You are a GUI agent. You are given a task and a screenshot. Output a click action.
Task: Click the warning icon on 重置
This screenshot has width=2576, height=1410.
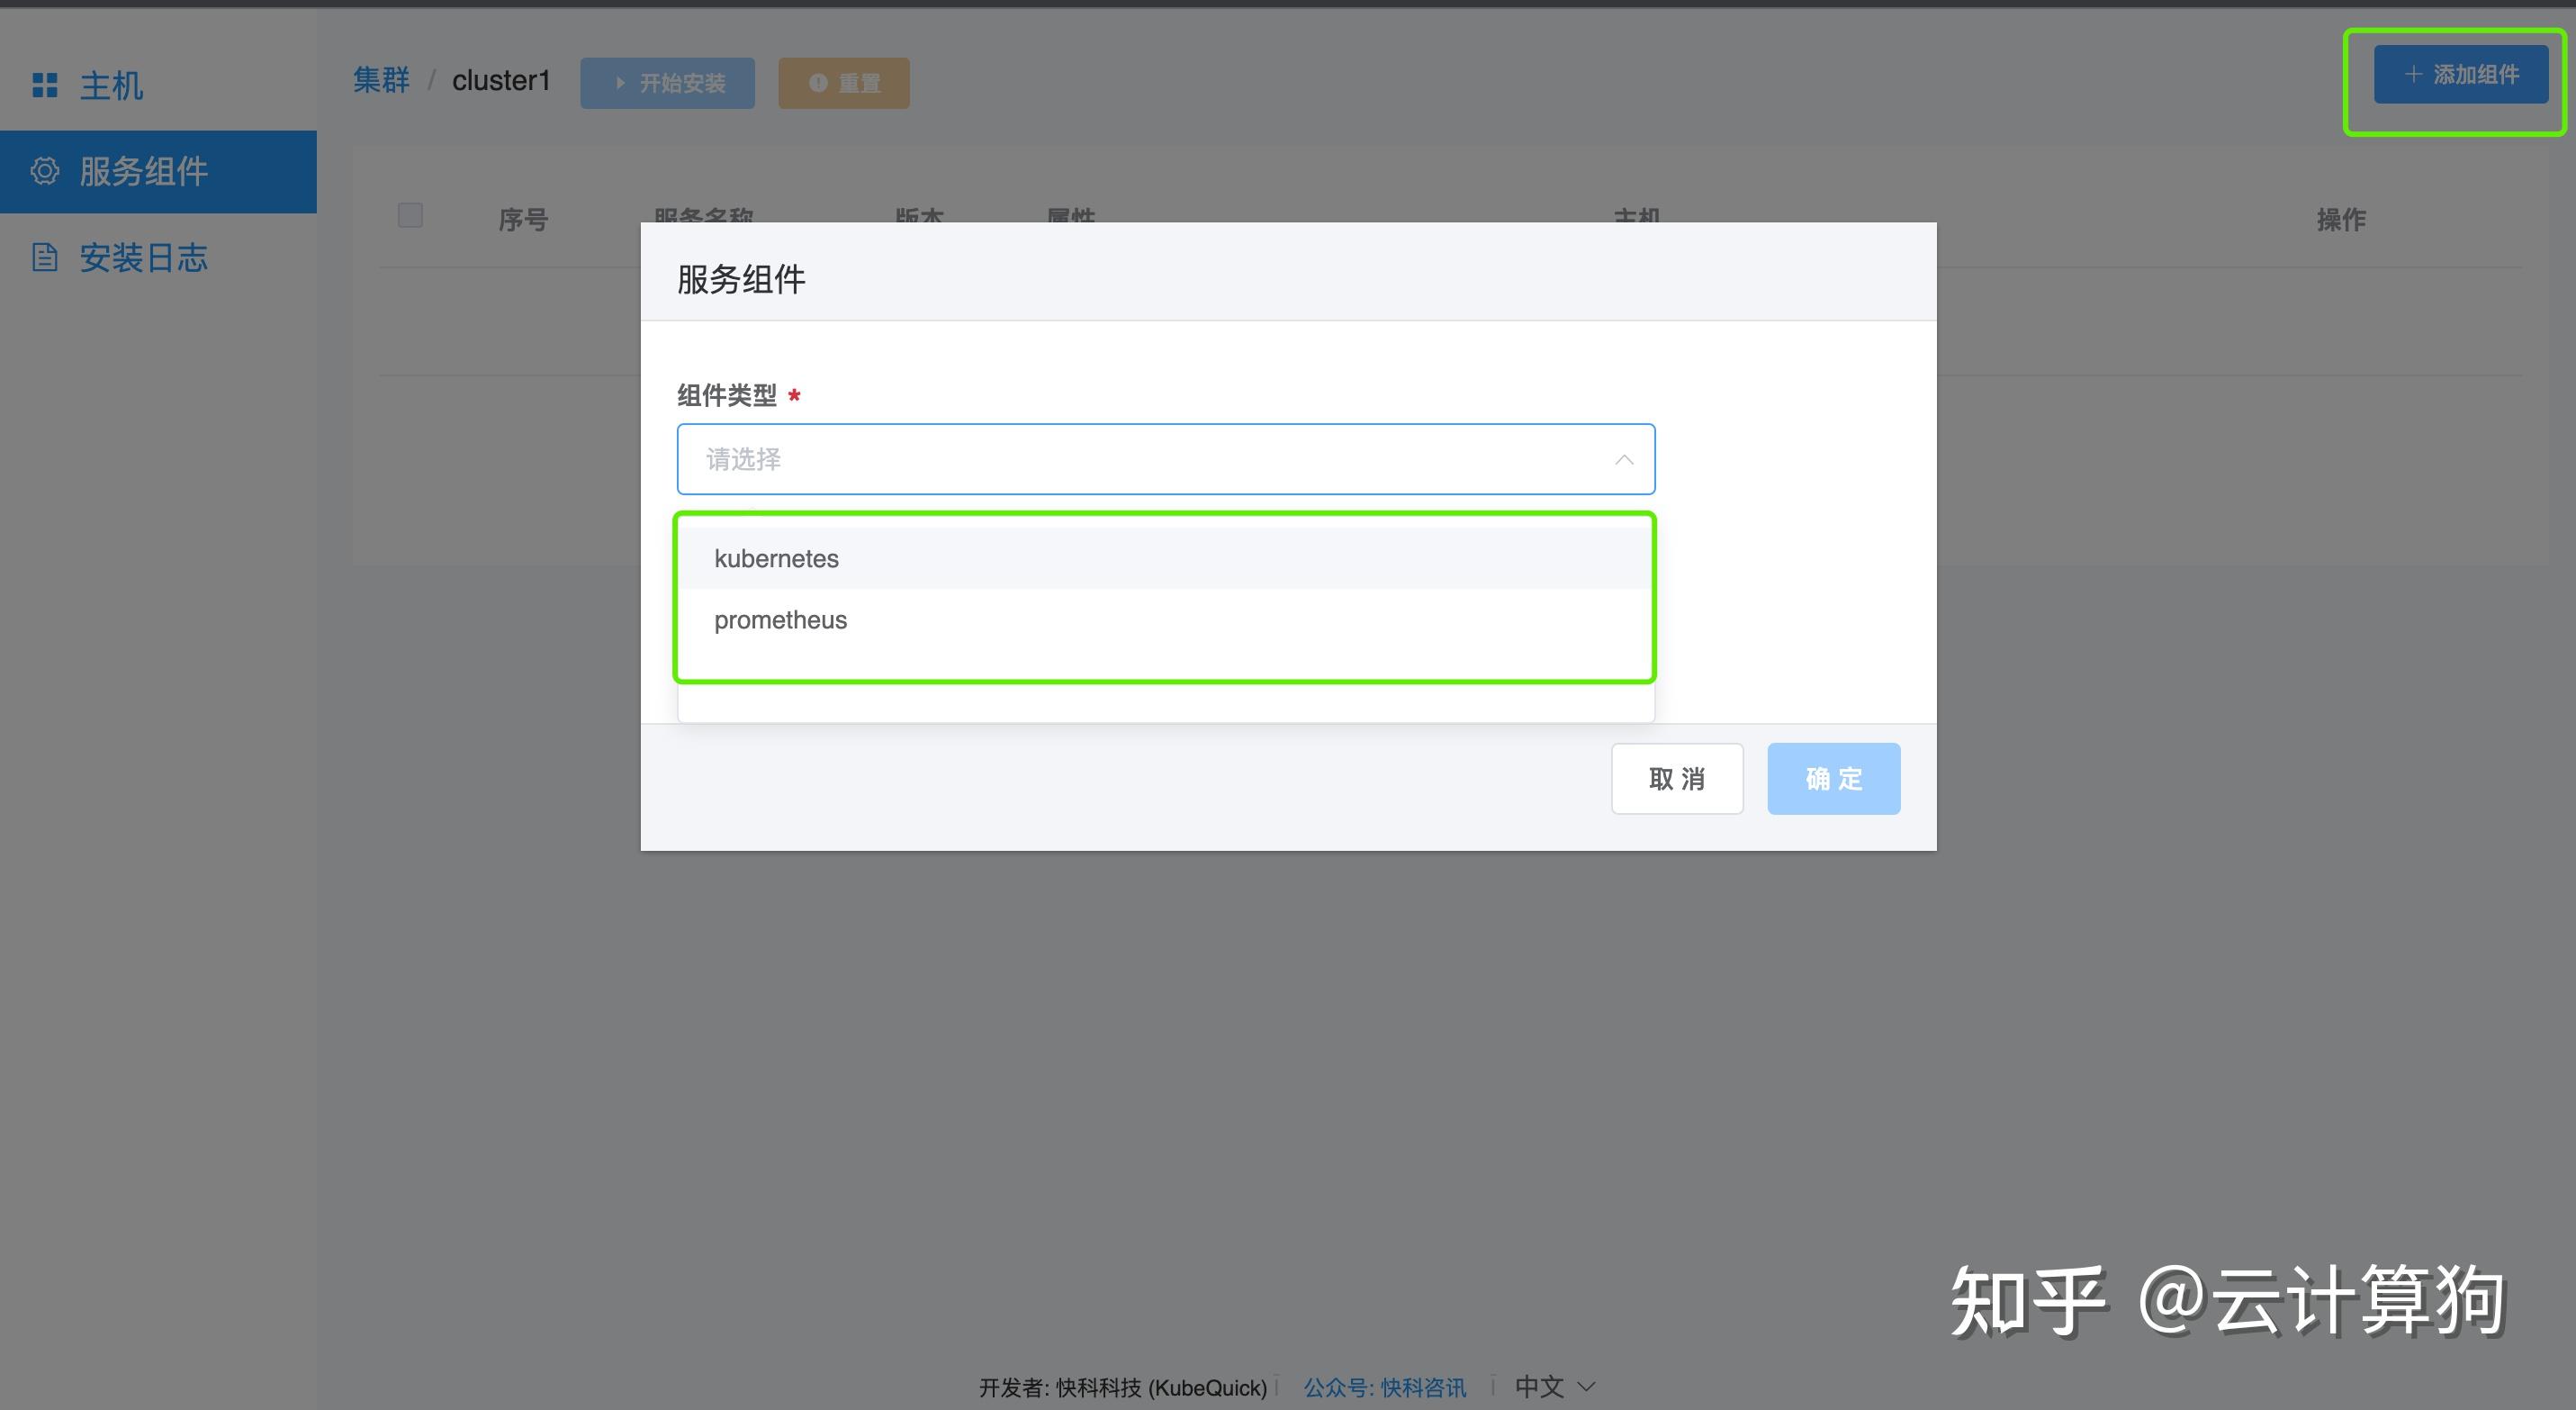pyautogui.click(x=818, y=83)
